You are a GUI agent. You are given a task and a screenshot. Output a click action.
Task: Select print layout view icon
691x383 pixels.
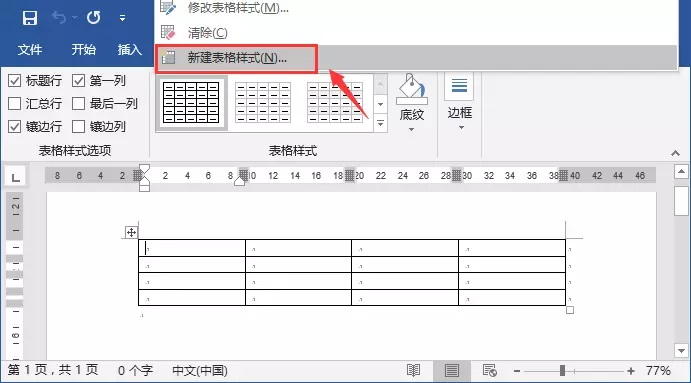(x=452, y=371)
